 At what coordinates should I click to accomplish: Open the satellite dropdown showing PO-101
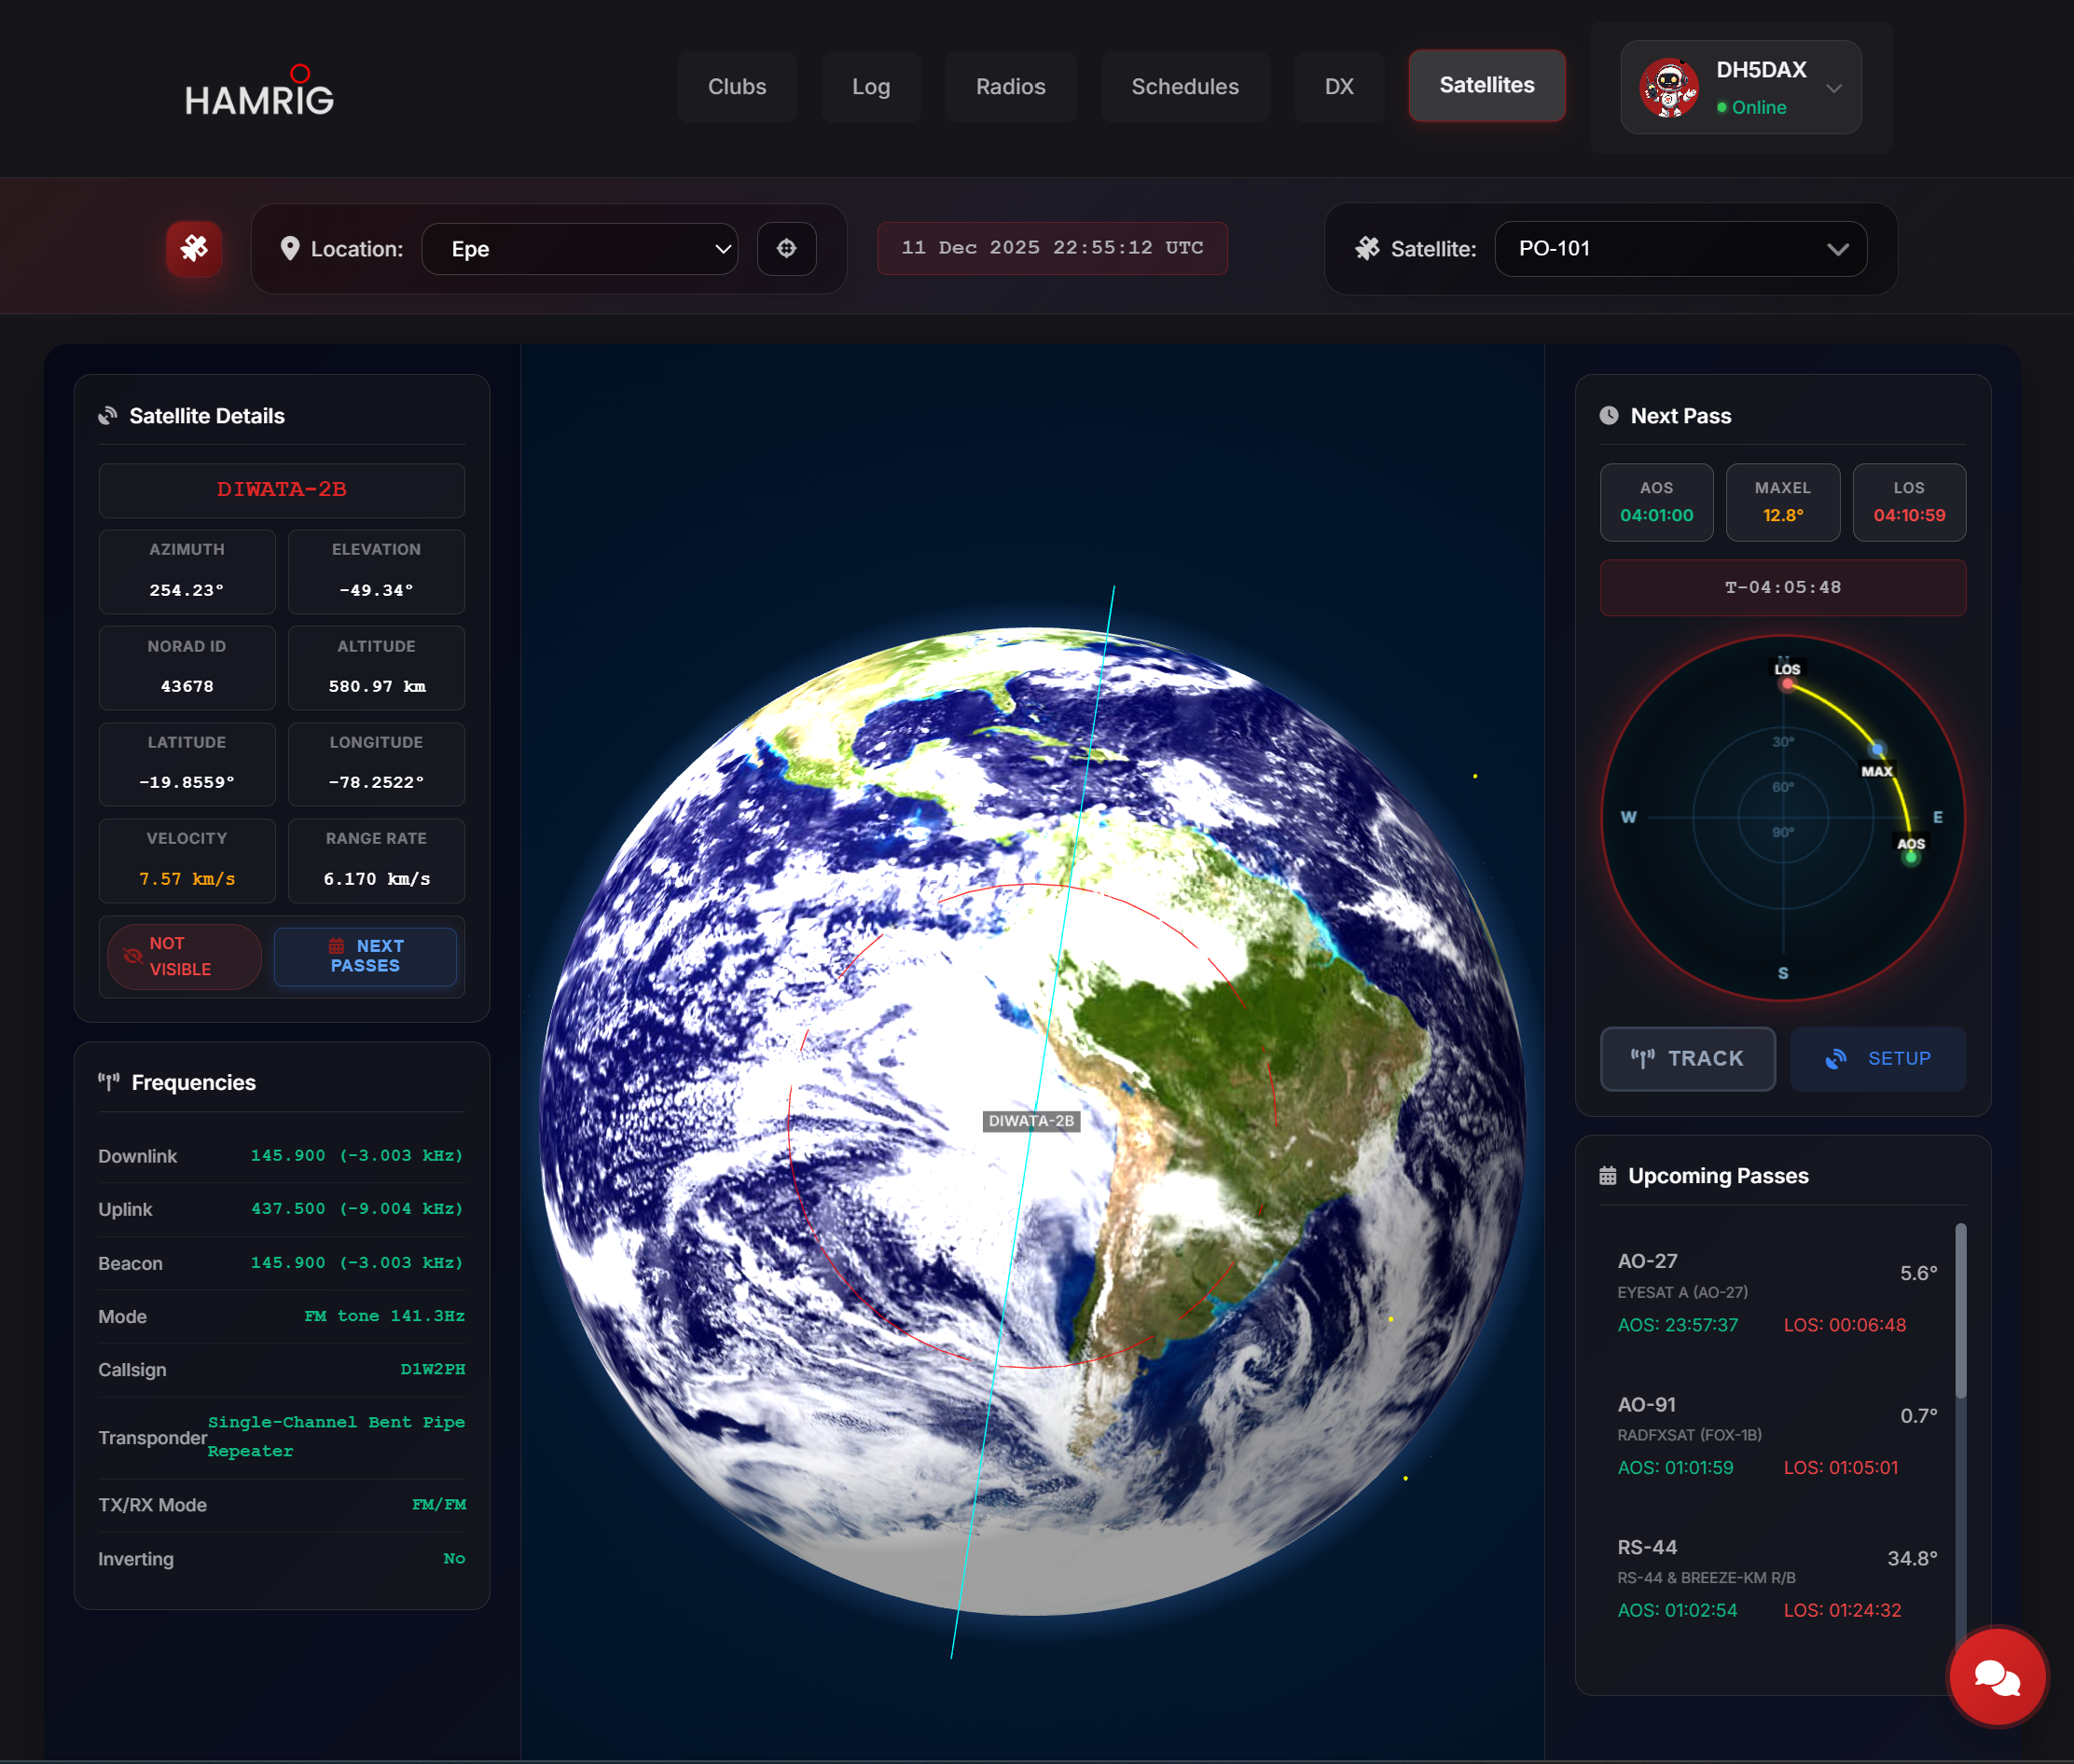1679,249
